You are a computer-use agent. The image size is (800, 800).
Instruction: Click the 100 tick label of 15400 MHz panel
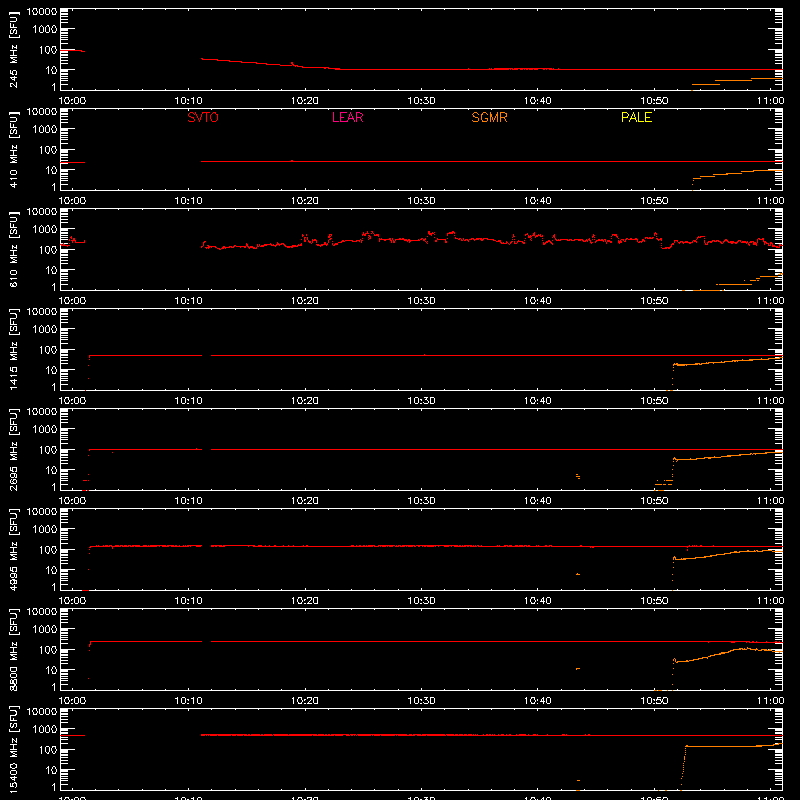[48, 749]
